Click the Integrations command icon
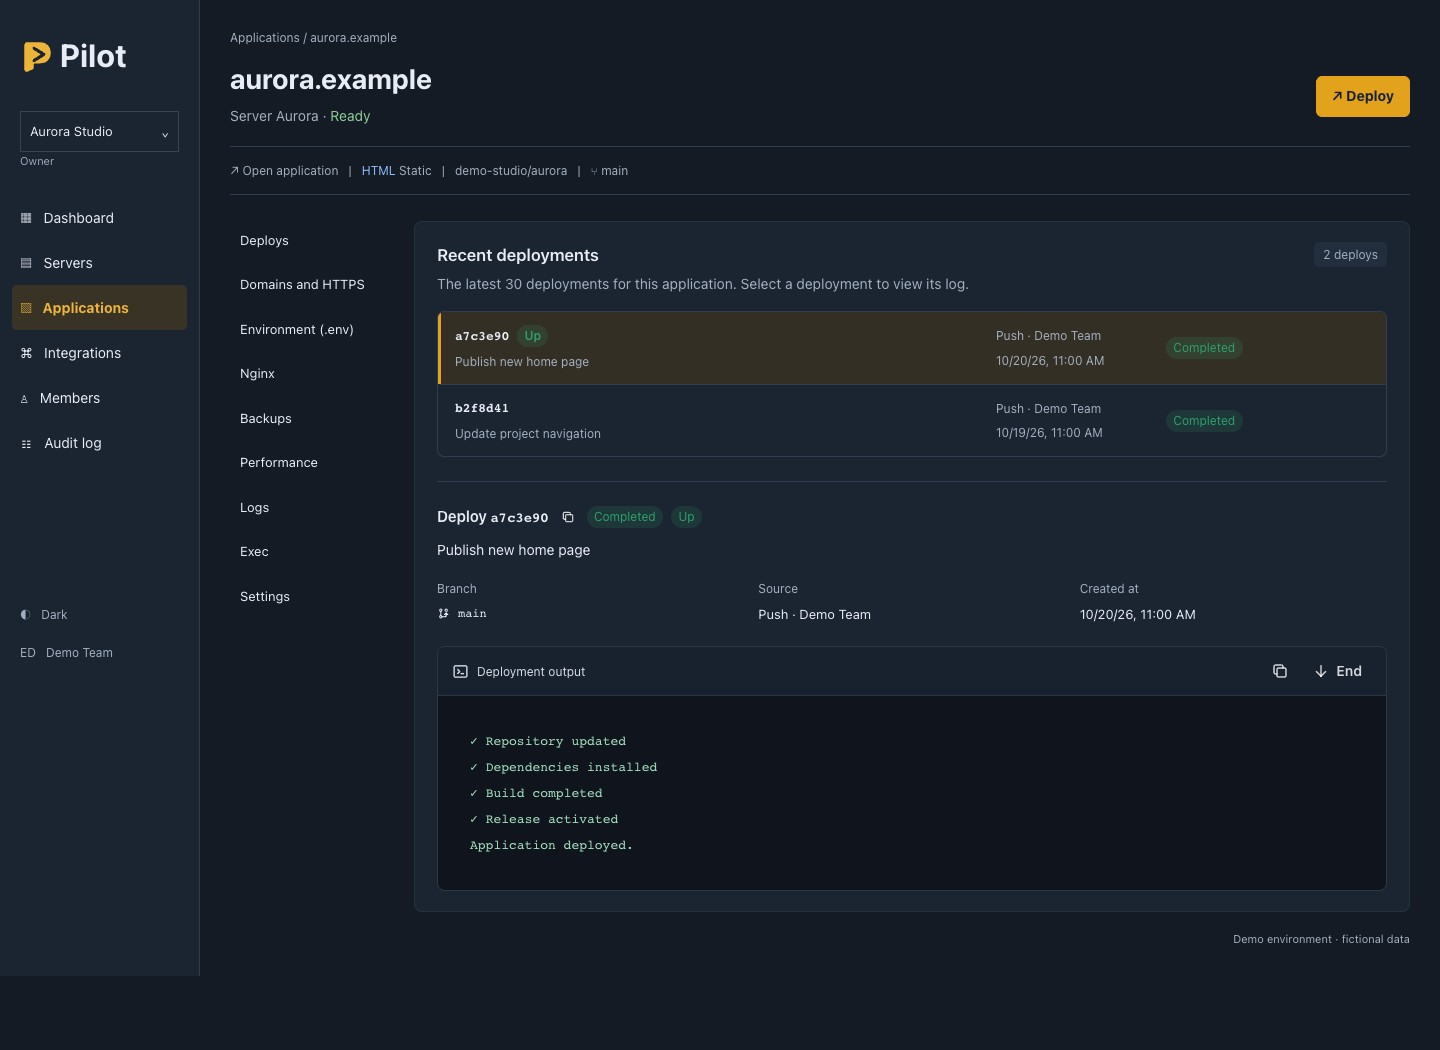 [x=26, y=353]
